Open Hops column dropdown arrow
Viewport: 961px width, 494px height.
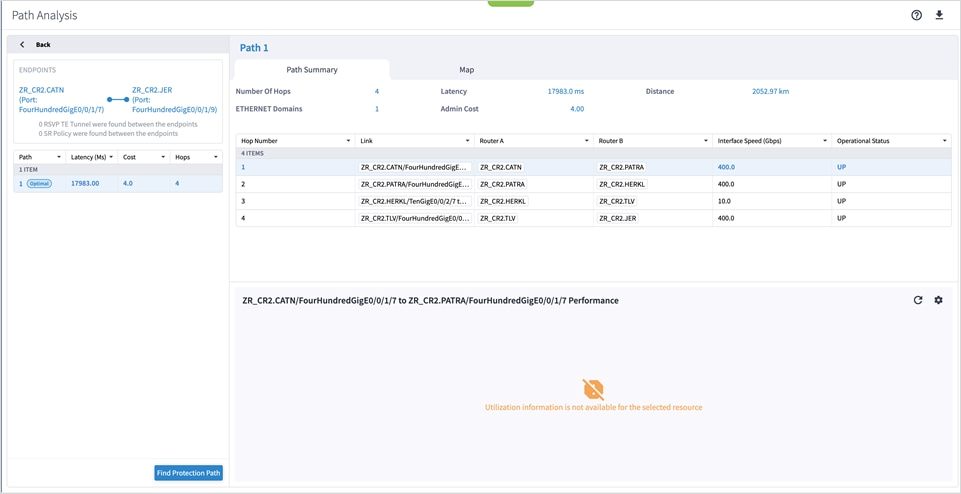216,158
